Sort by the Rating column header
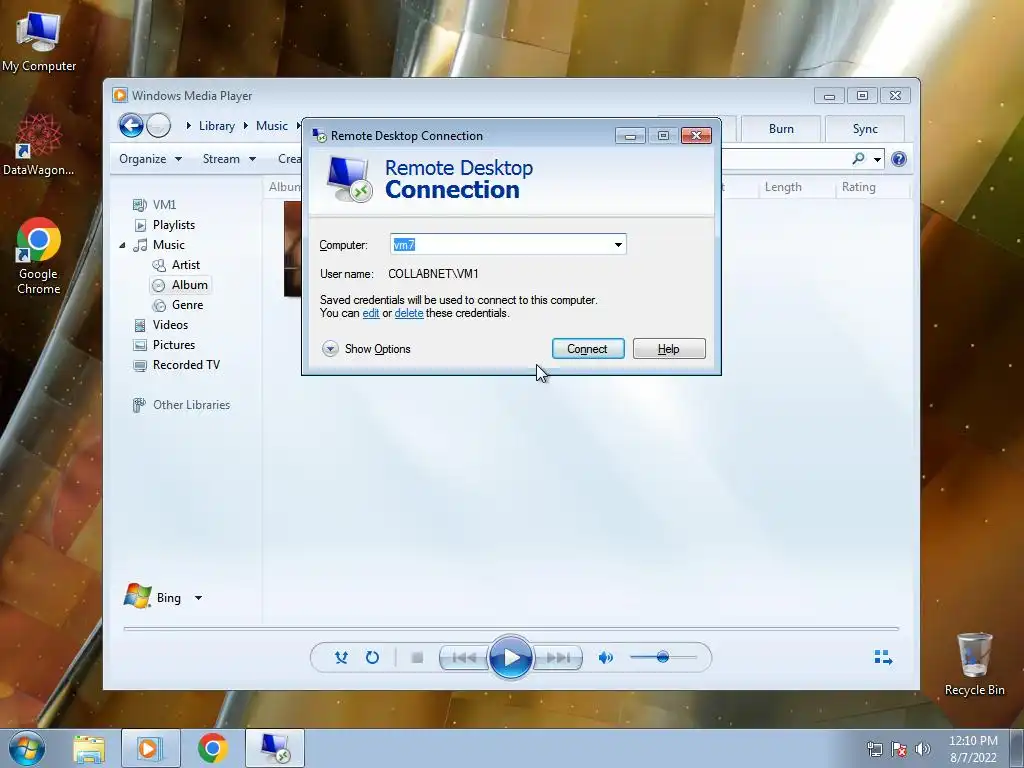The width and height of the screenshot is (1024, 768). 858,187
